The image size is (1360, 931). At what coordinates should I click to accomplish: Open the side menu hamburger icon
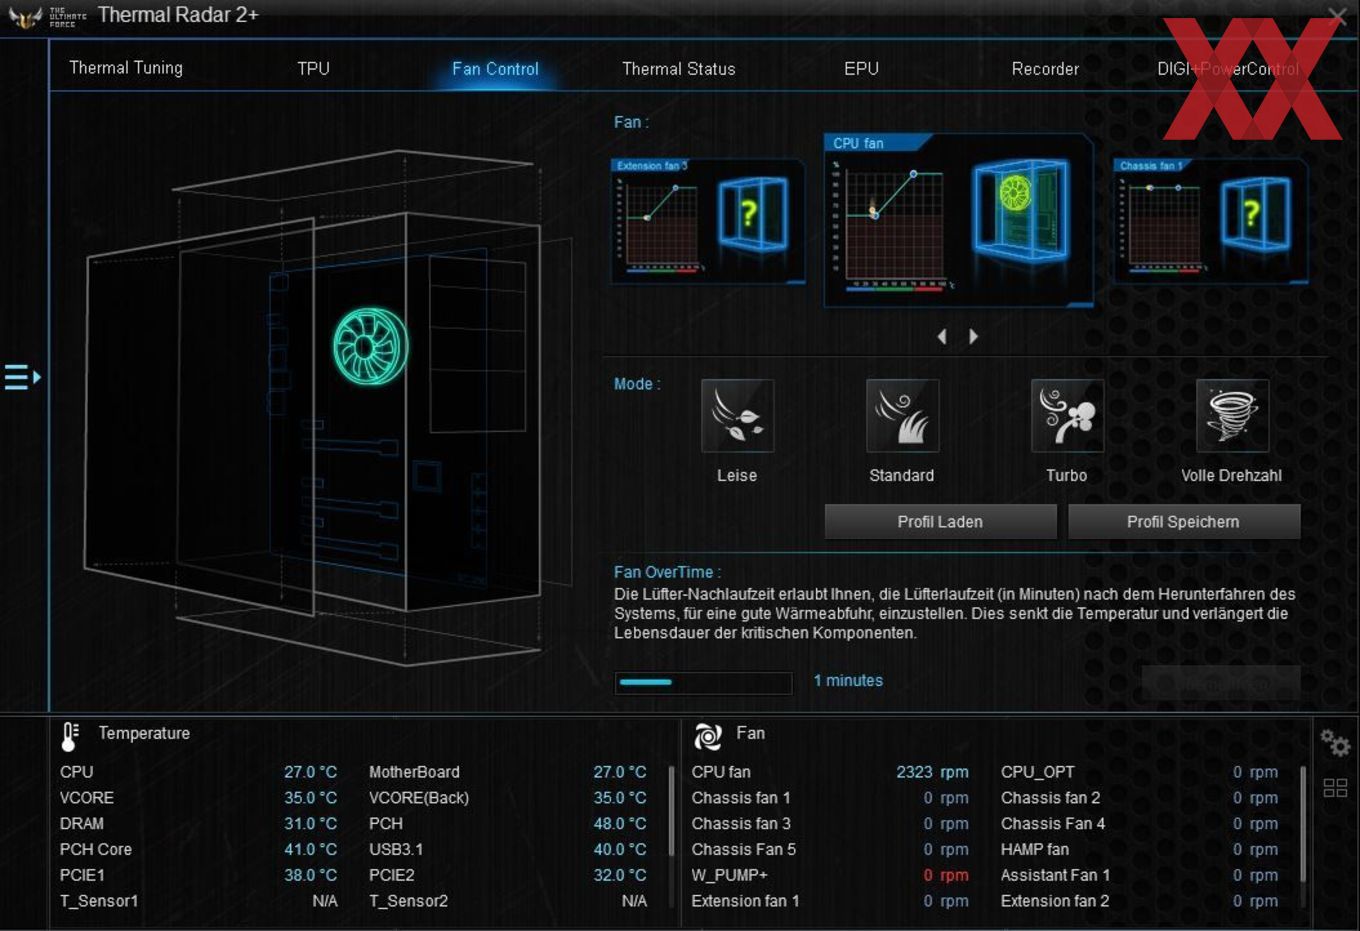22,377
